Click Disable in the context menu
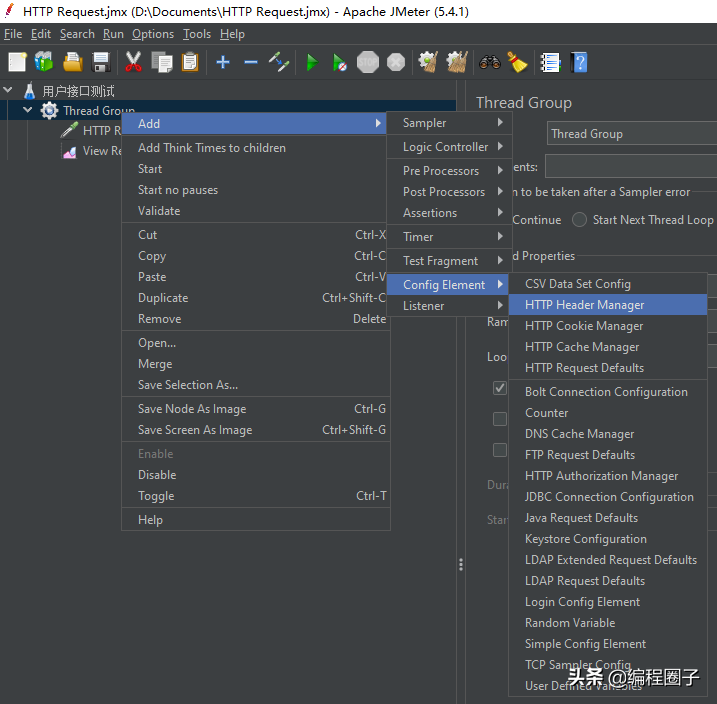 tap(255, 475)
